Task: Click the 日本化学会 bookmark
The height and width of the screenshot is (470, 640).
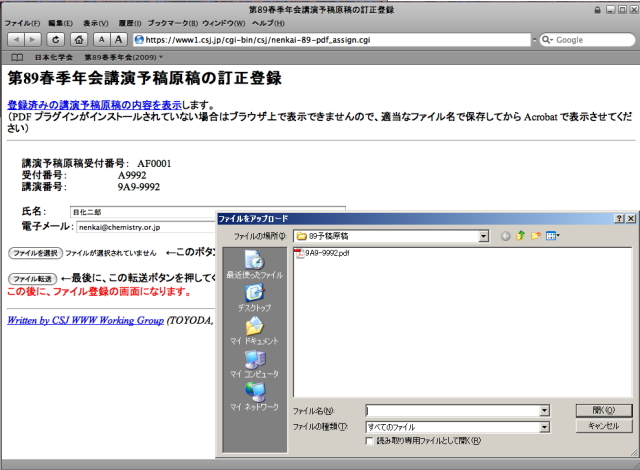Action: pos(53,57)
